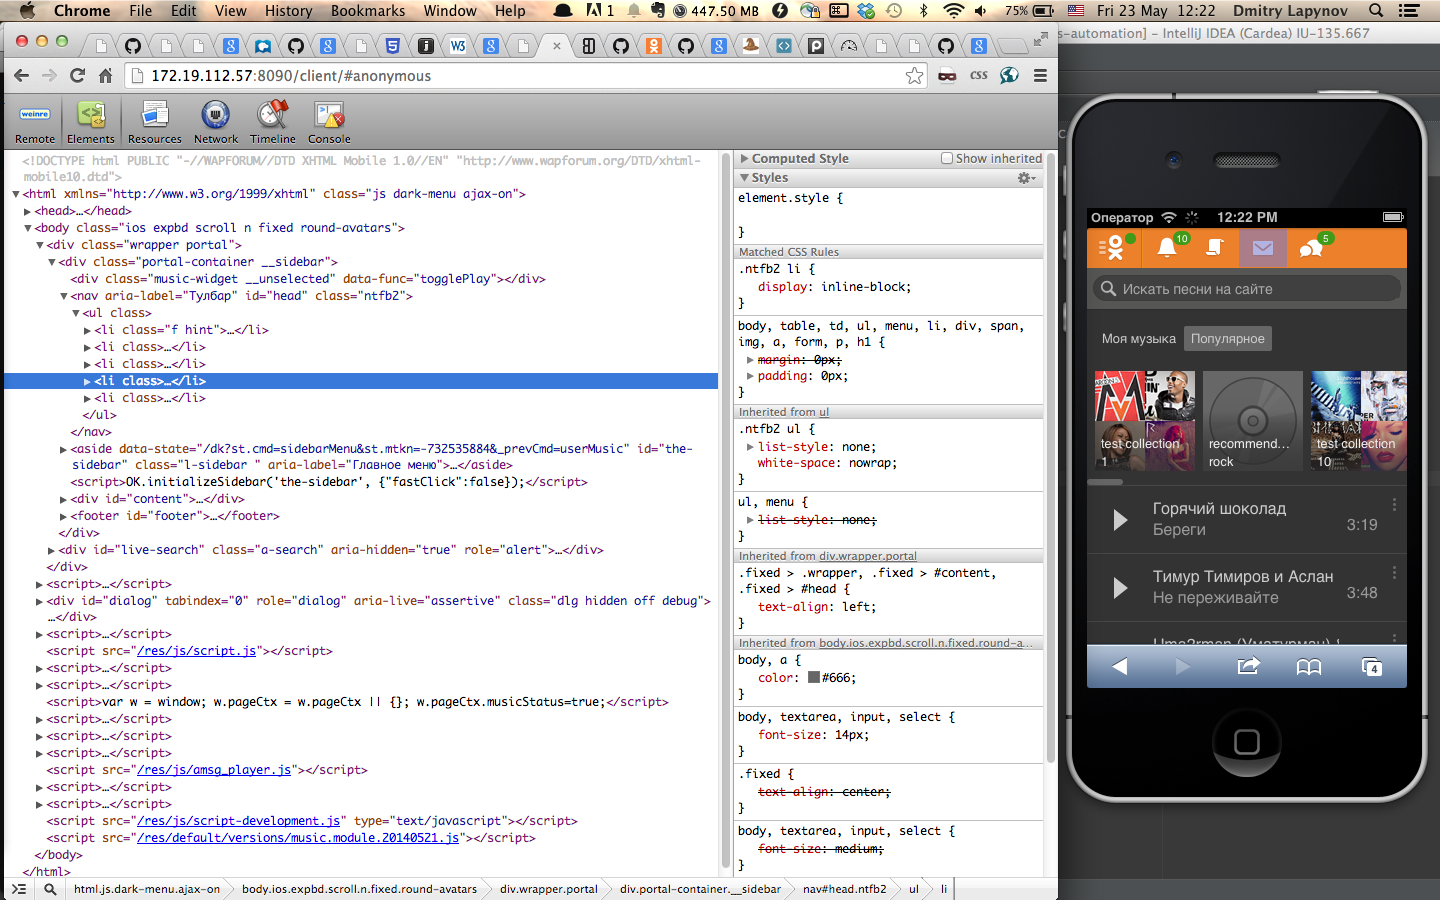Enable the Show inherited checkbox
Screen dimensions: 1440x900
(x=947, y=158)
